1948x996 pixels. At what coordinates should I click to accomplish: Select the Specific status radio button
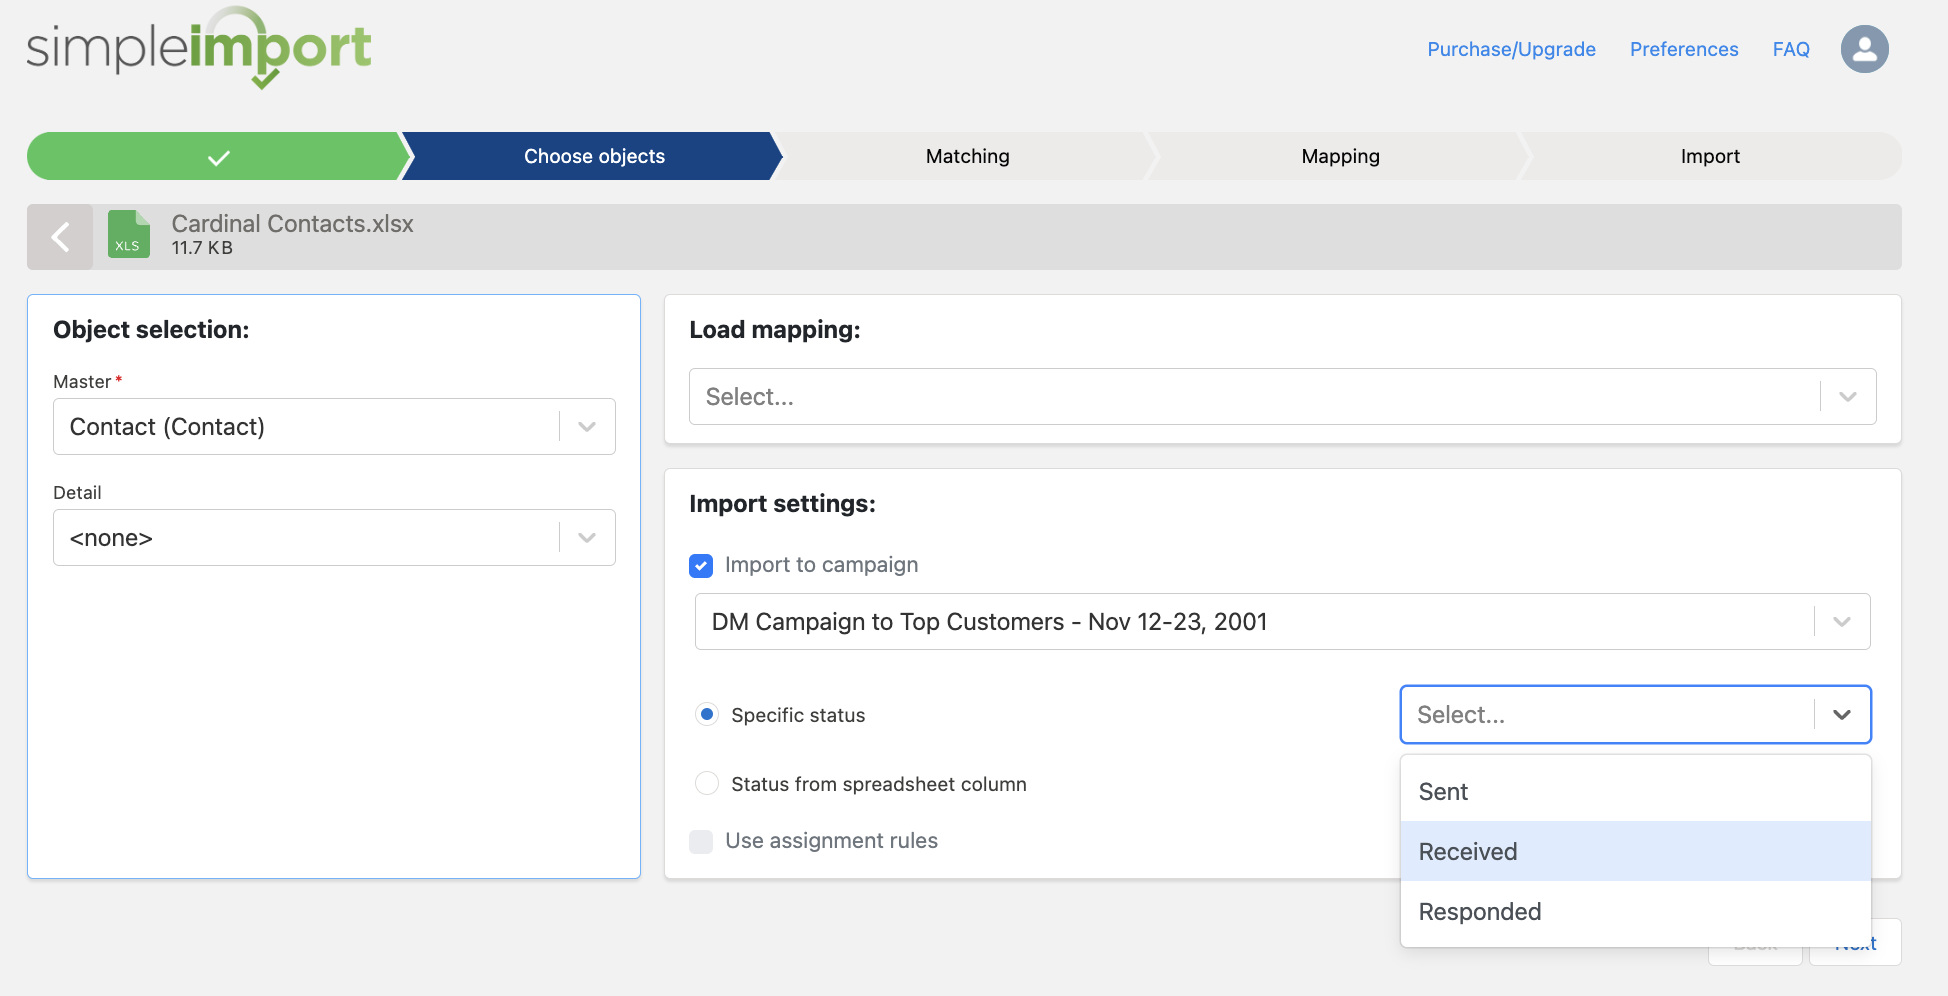707,715
